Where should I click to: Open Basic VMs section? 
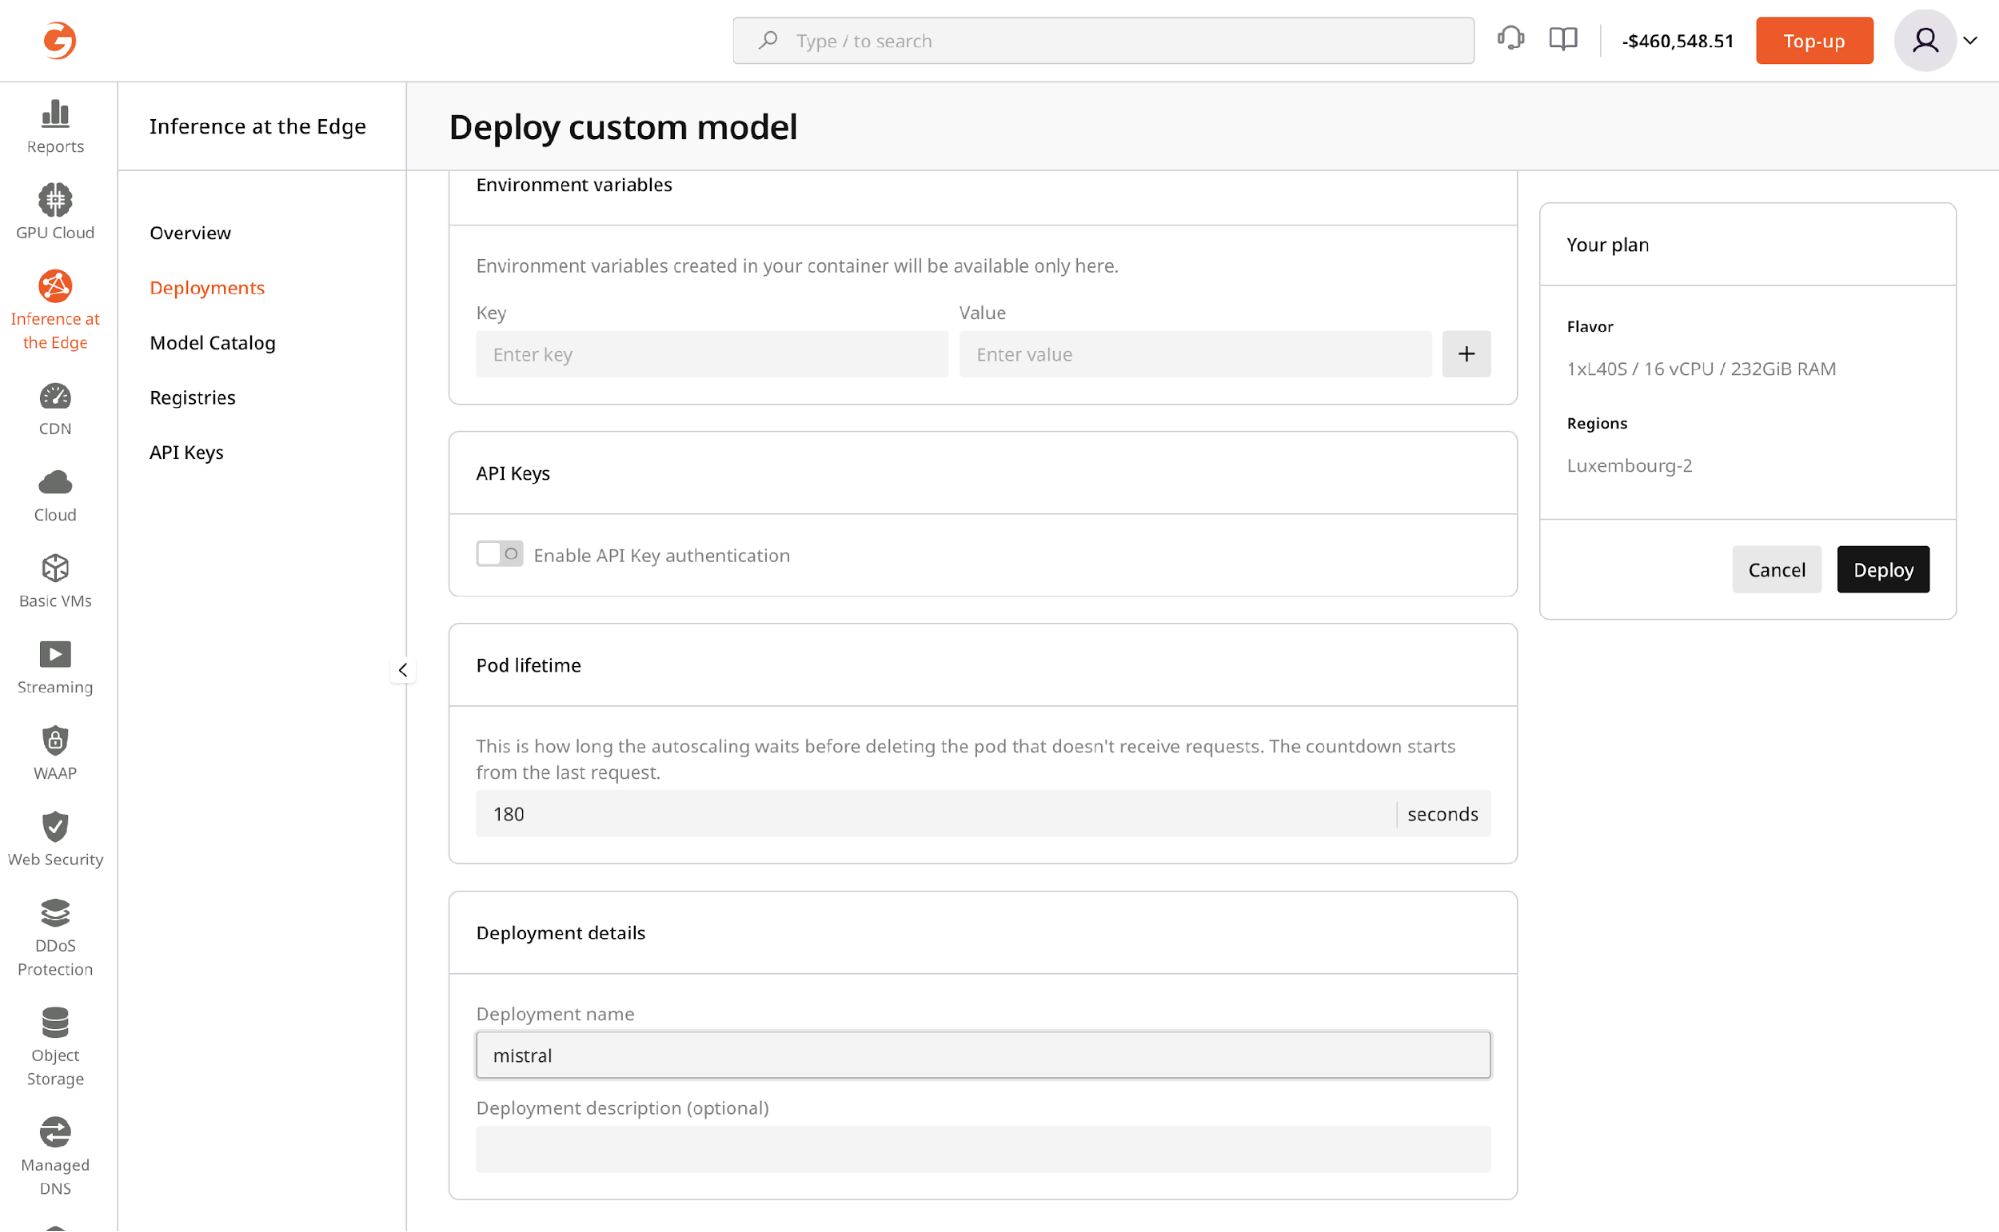coord(55,581)
